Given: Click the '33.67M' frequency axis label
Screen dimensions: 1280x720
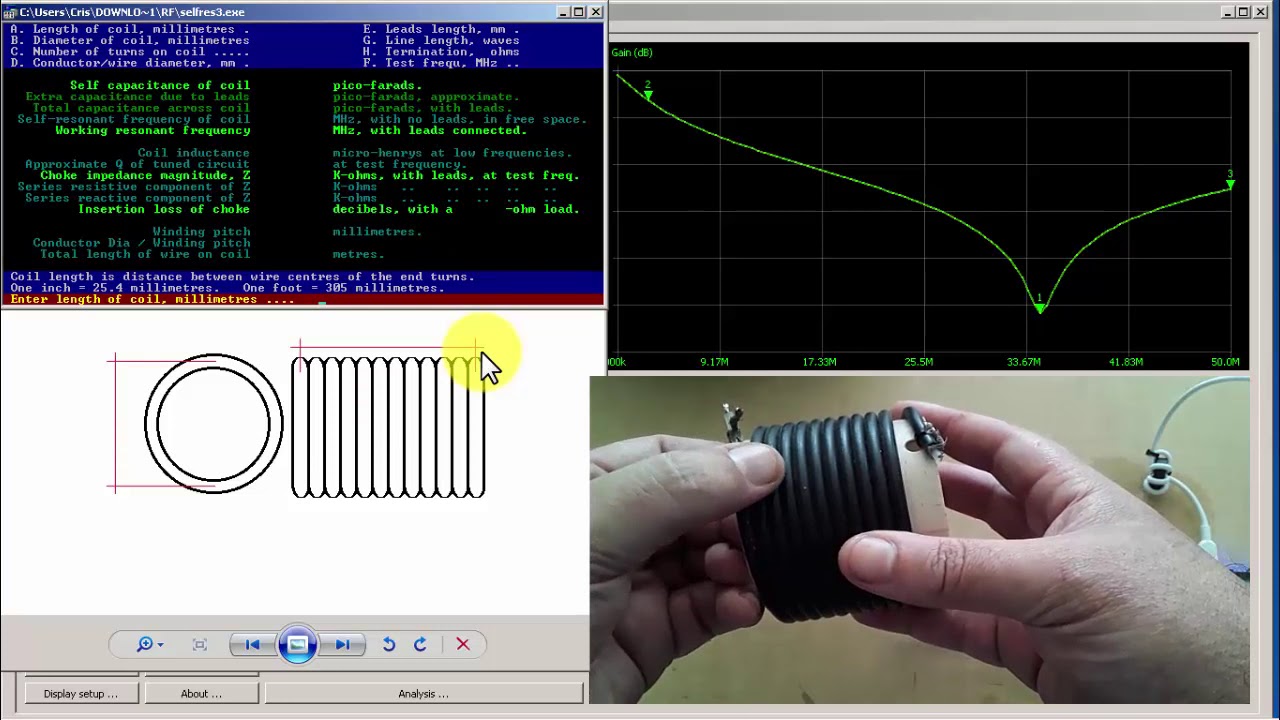Looking at the screenshot, I should 1023,362.
